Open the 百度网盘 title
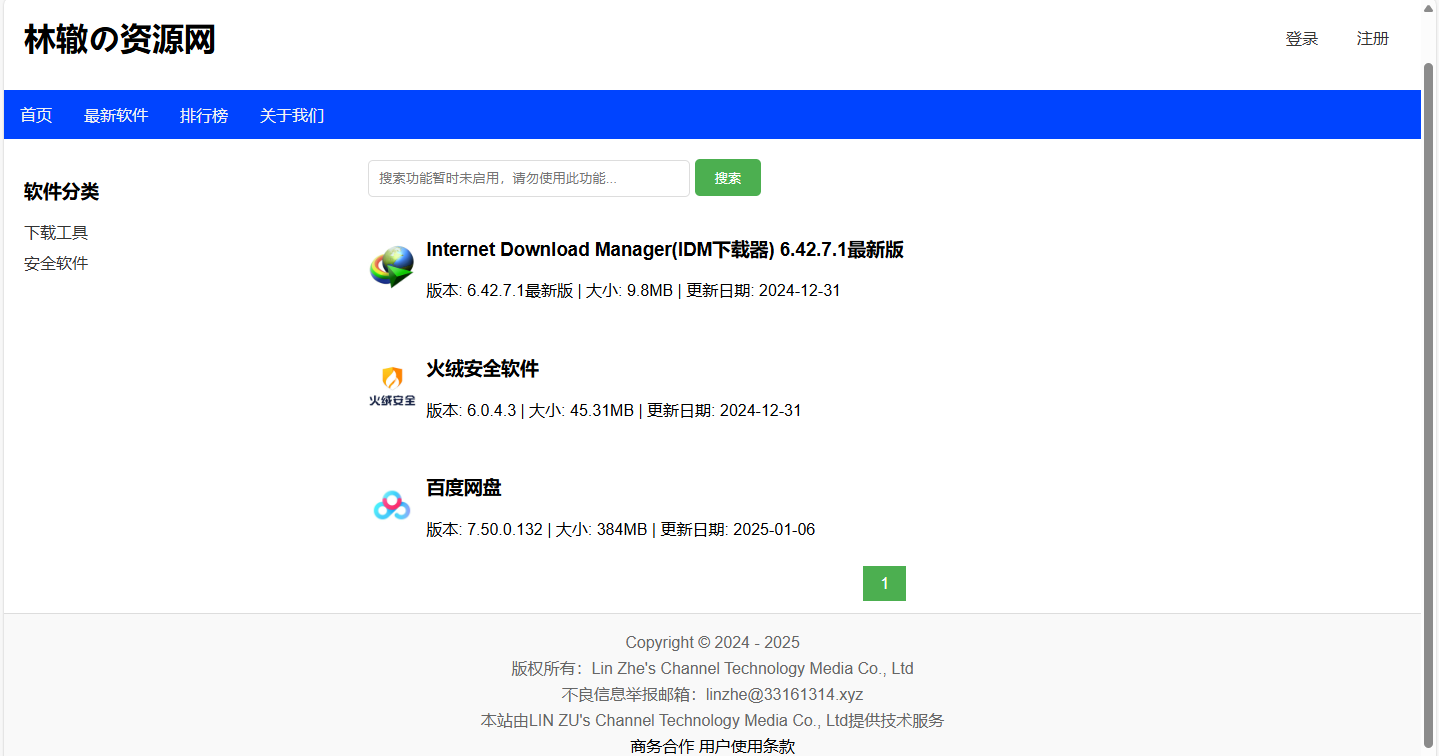Viewport: 1439px width, 756px height. 464,488
